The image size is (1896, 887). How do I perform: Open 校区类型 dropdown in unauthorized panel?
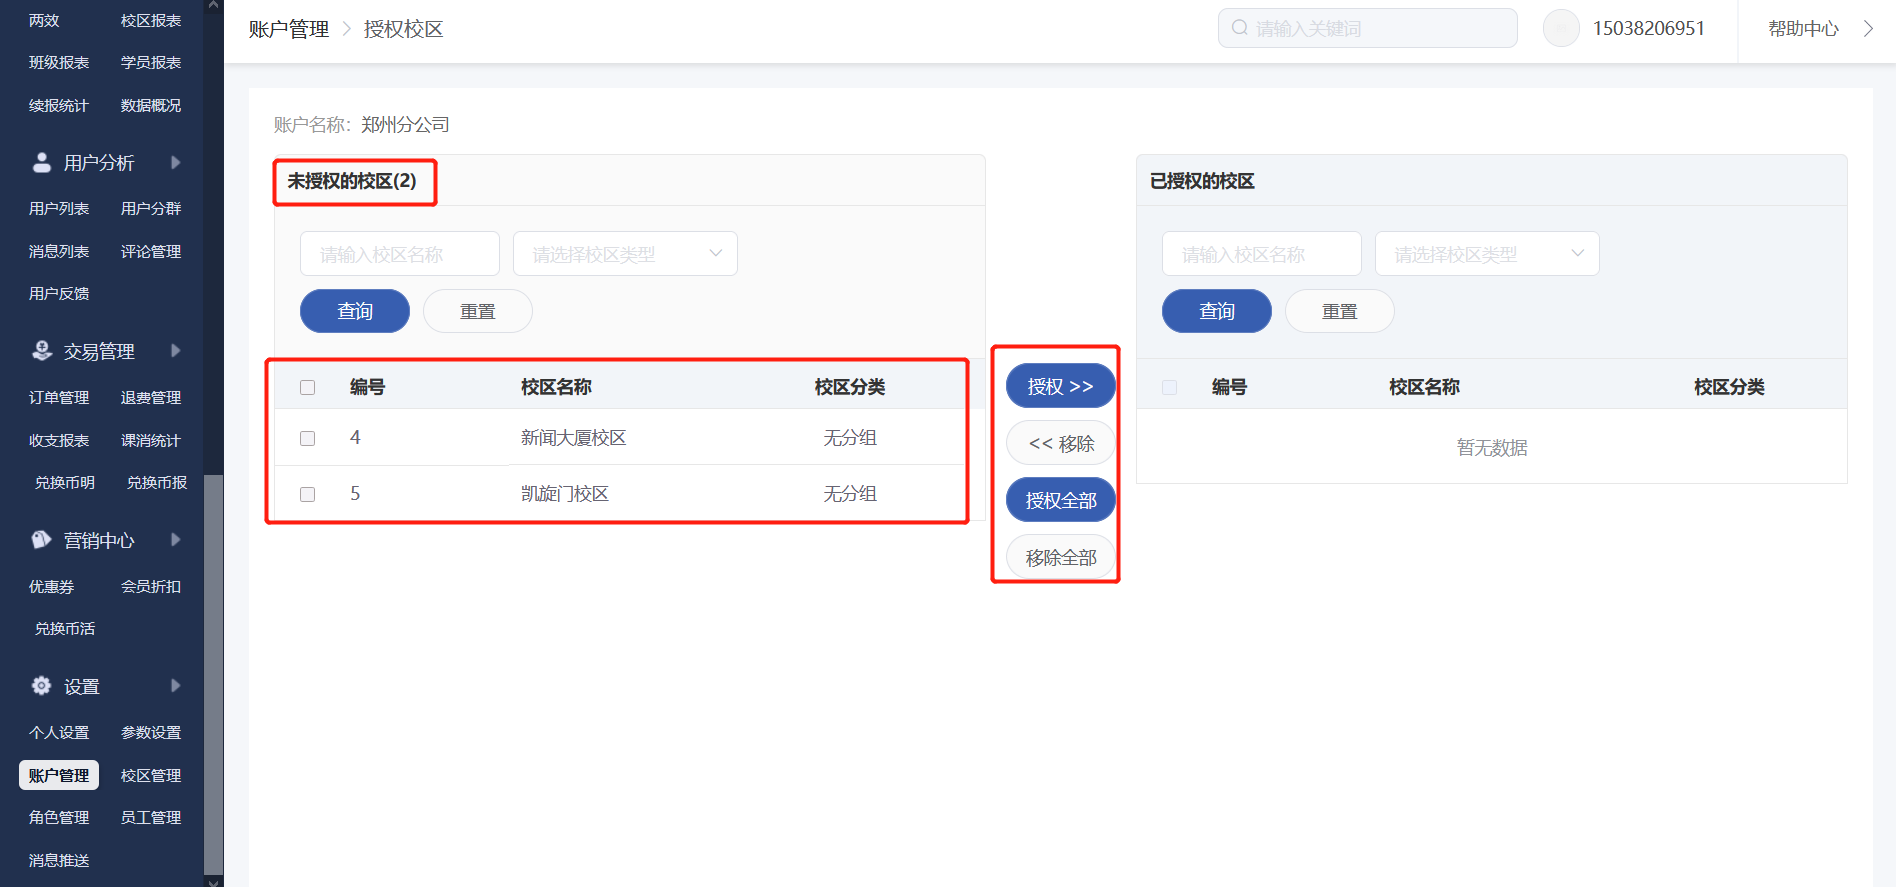pos(625,254)
